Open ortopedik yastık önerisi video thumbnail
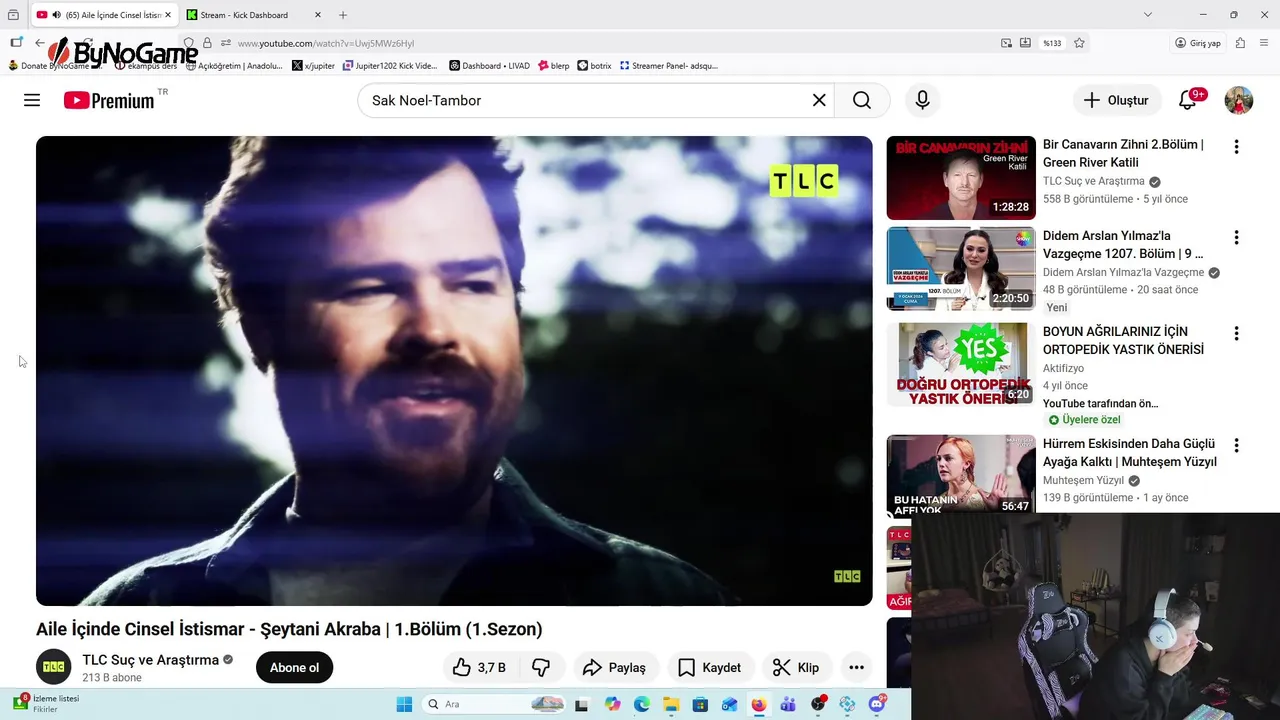The image size is (1280, 720). coord(961,364)
